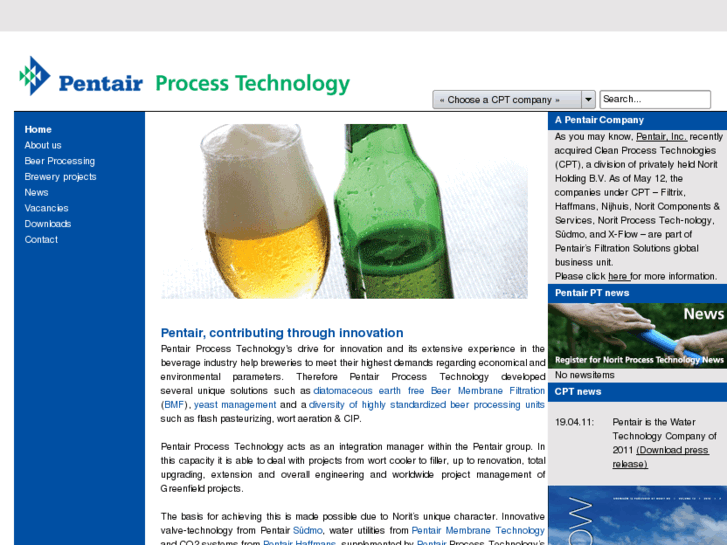
Task: Open the Pentair Südmo link
Action: pos(307,530)
